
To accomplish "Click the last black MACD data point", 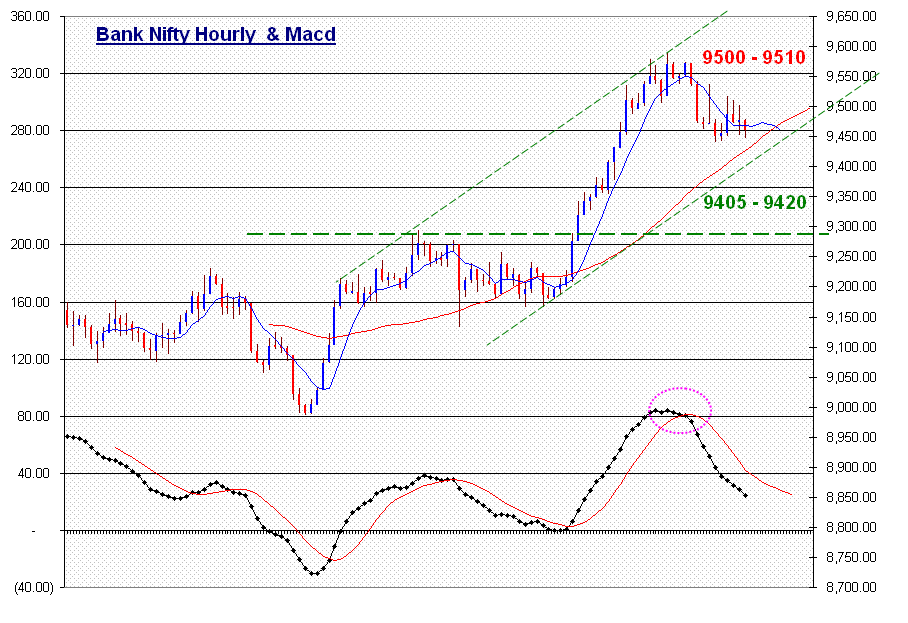I will click(745, 496).
